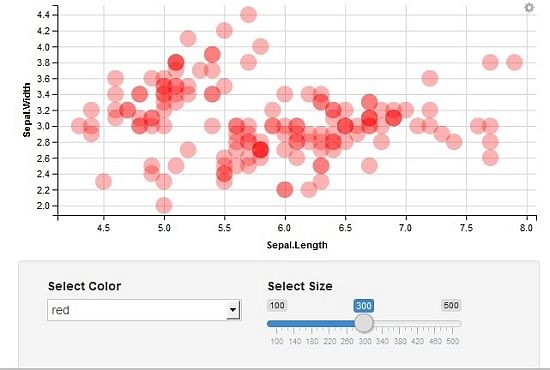Click the 100 minimum label above slider
This screenshot has width=550, height=370.
pos(277,305)
